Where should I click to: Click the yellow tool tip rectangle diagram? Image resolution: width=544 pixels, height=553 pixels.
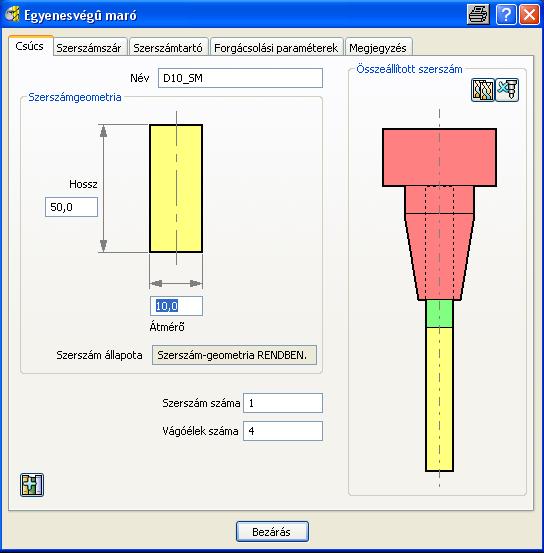tap(176, 188)
